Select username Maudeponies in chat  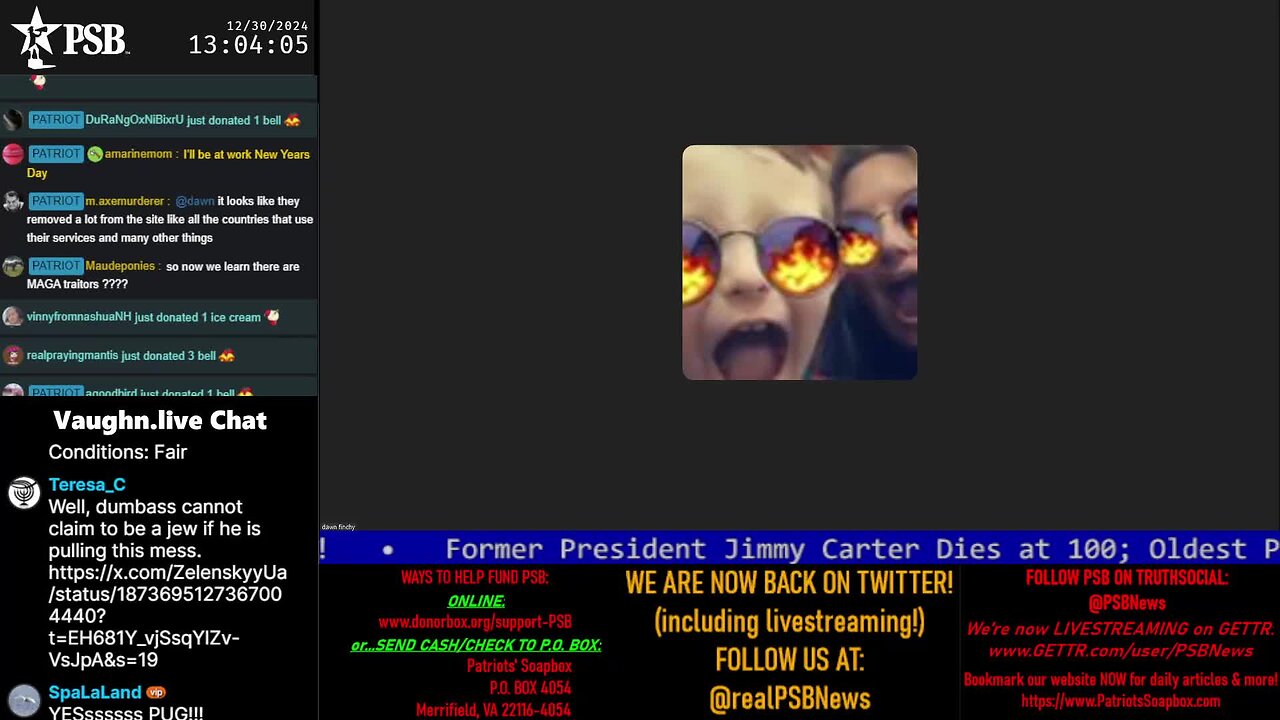[x=120, y=266]
